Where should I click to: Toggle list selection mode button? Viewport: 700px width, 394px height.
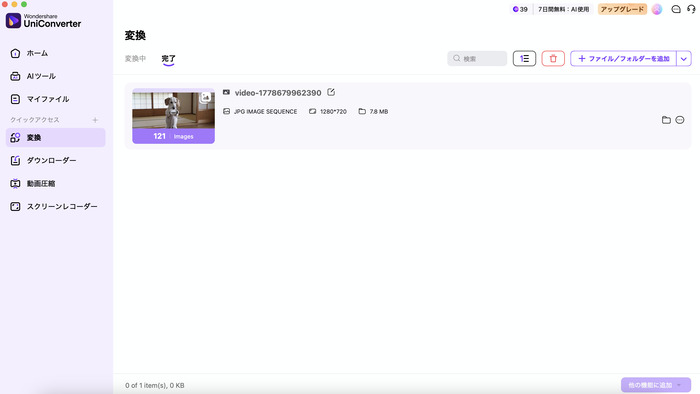click(x=524, y=58)
